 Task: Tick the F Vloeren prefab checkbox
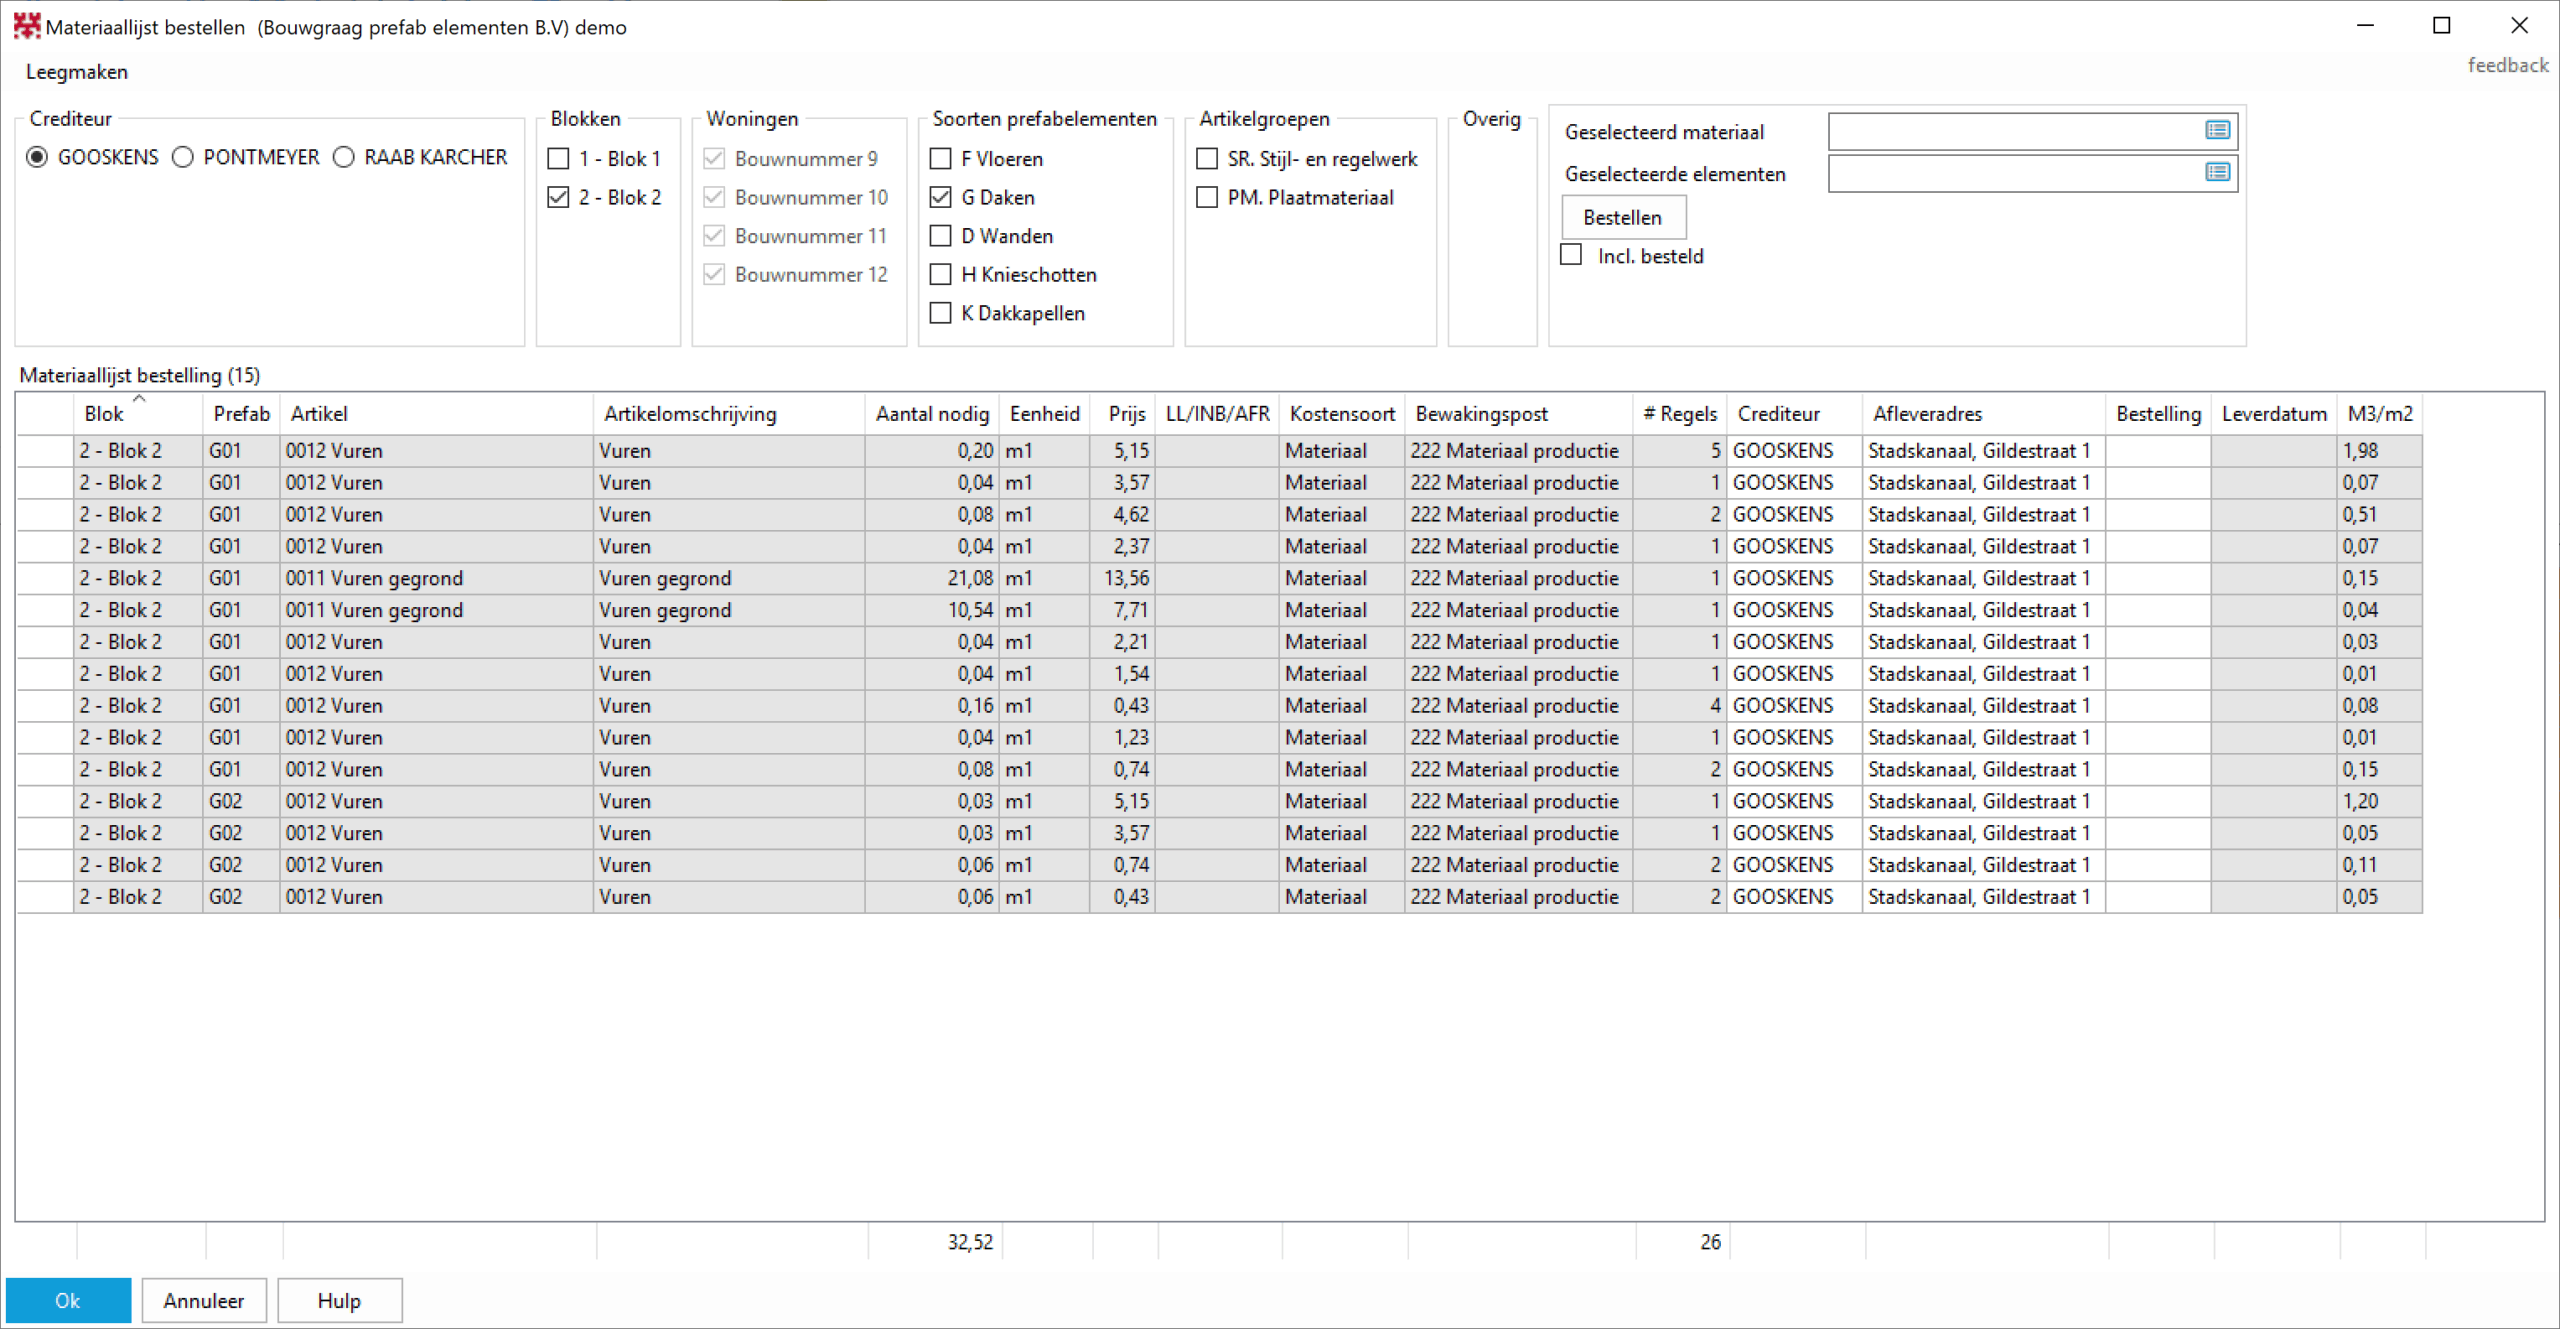tap(941, 158)
